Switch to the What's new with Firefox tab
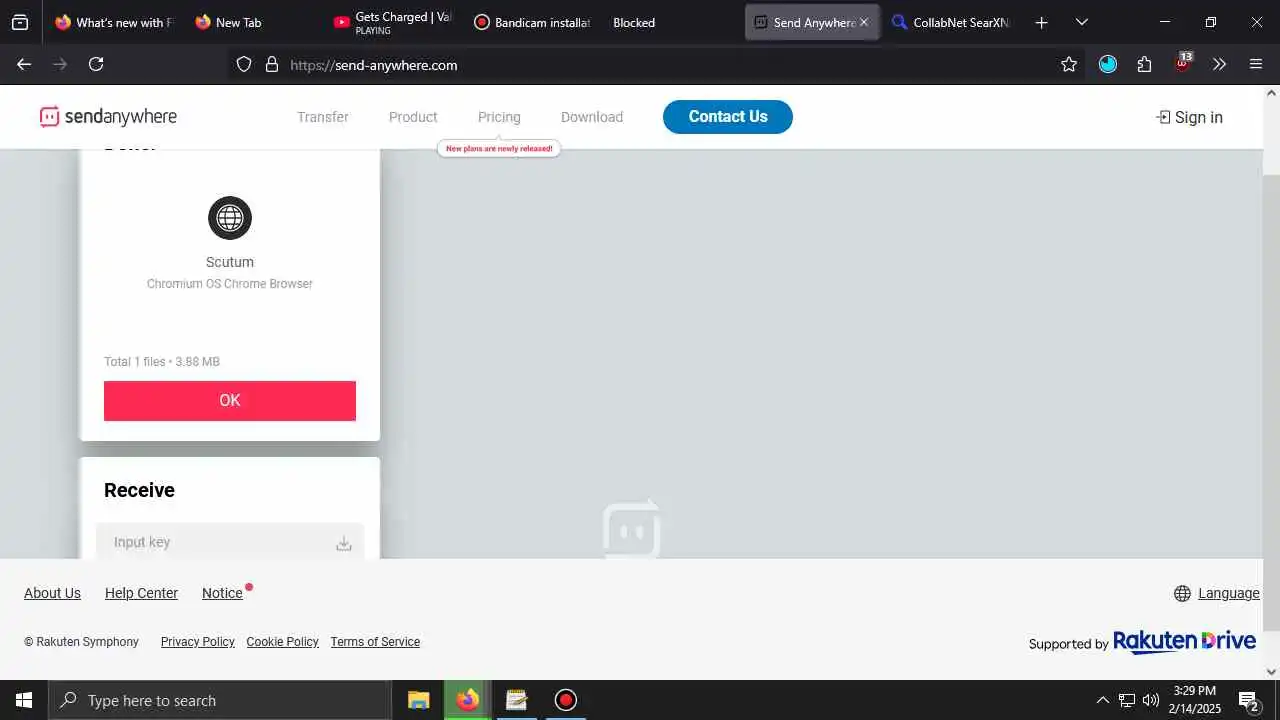The image size is (1280, 720). 113,22
